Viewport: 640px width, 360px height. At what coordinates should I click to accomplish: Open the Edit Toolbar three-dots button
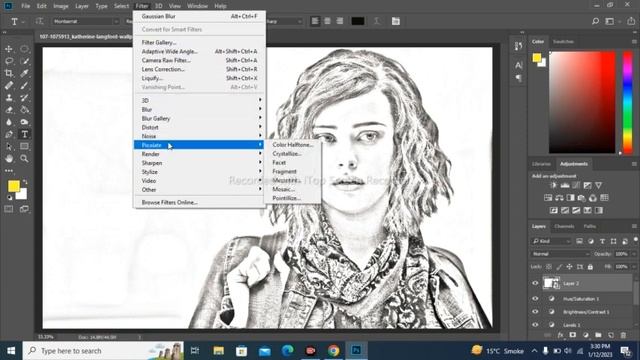click(x=9, y=171)
